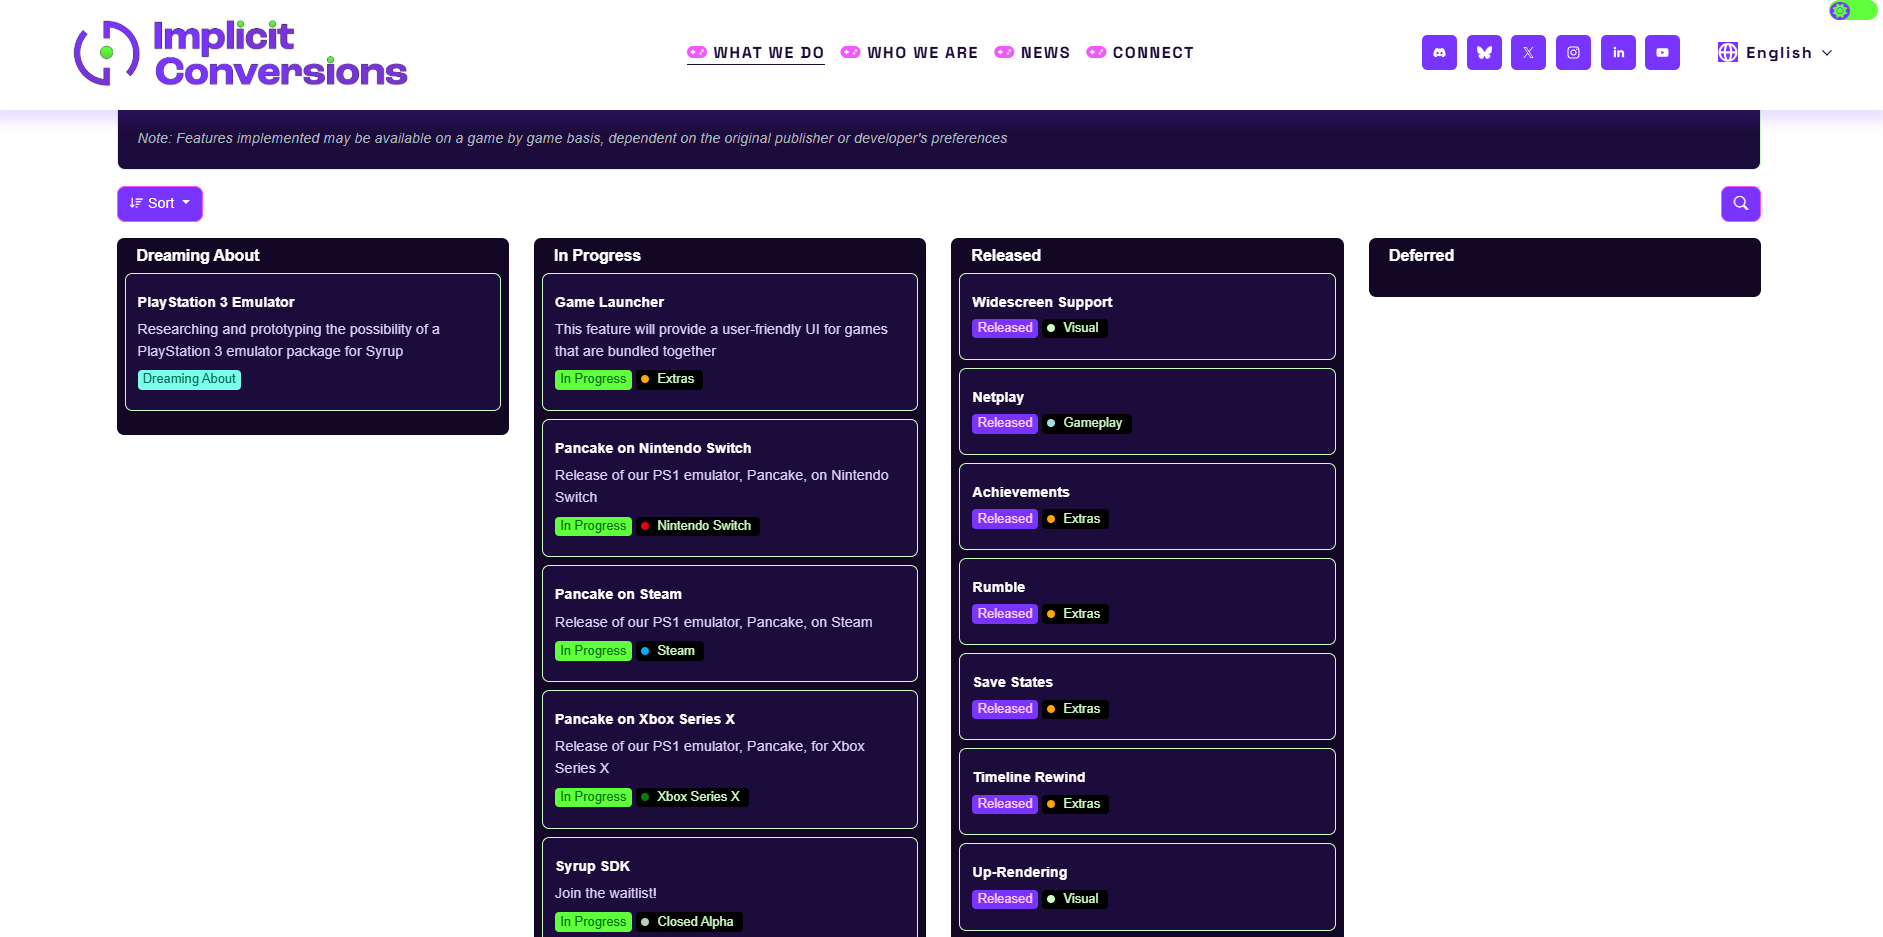Open the Achievements card title

point(1021,492)
